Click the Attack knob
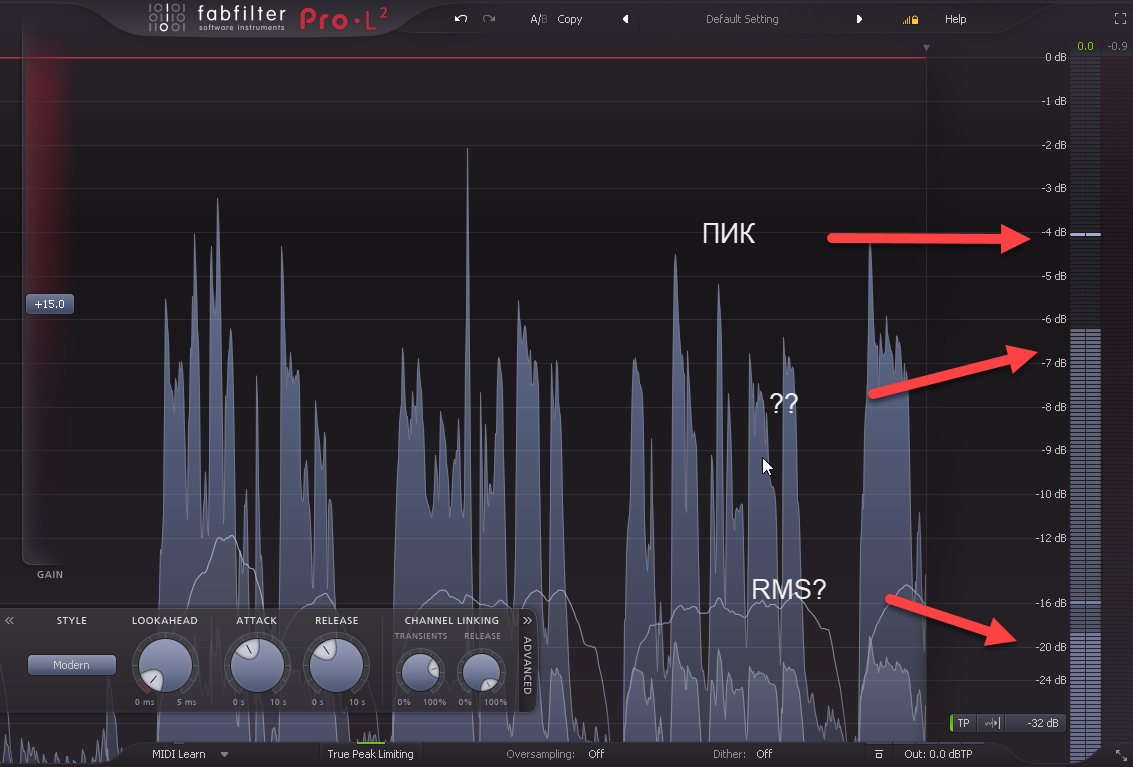The height and width of the screenshot is (767, 1133). pyautogui.click(x=257, y=665)
